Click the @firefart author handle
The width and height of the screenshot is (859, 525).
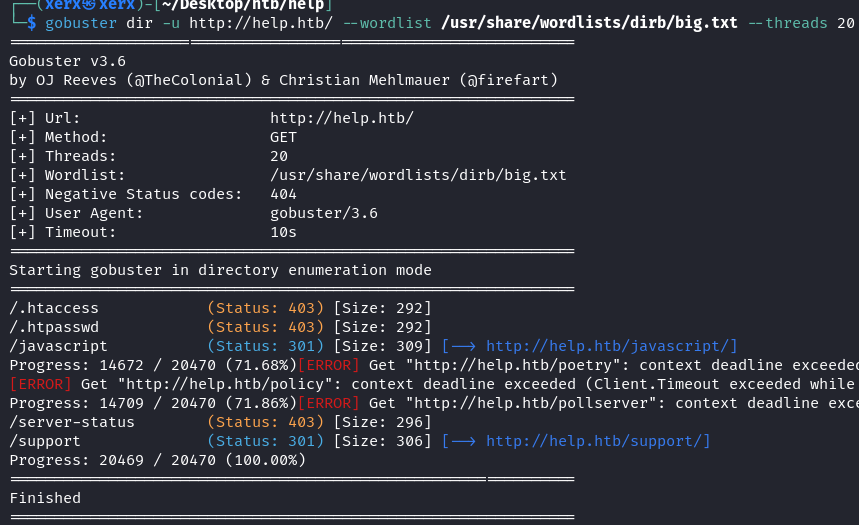tap(510, 80)
